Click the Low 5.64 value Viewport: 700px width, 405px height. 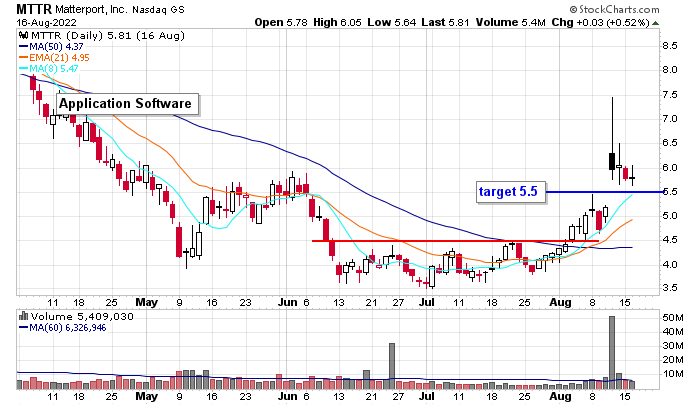[392, 22]
